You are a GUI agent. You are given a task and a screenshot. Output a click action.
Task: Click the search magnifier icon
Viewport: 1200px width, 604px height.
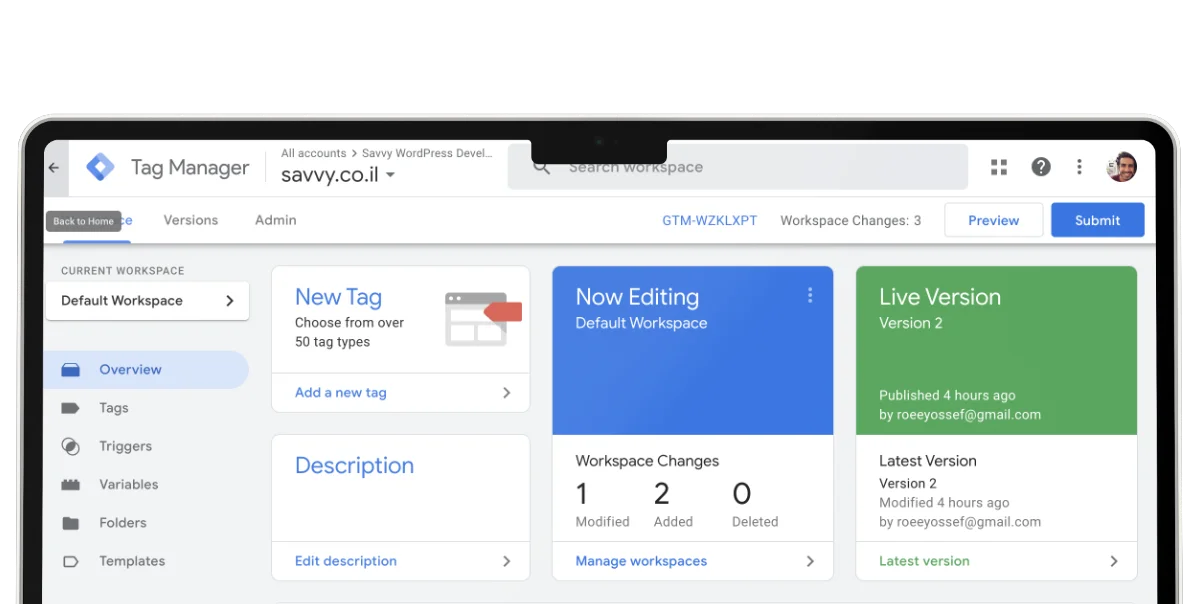pyautogui.click(x=541, y=168)
